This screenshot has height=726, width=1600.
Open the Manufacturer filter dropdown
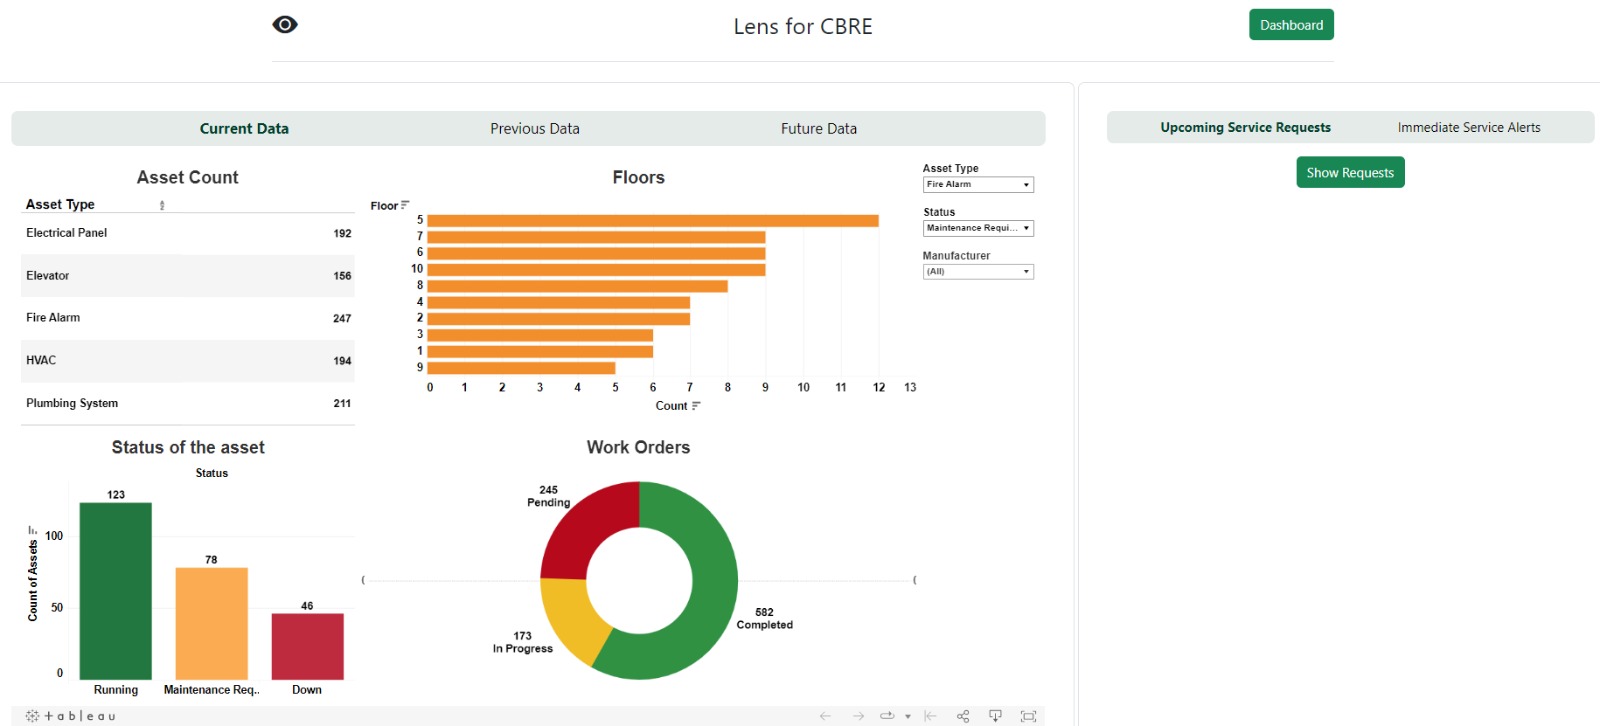978,272
